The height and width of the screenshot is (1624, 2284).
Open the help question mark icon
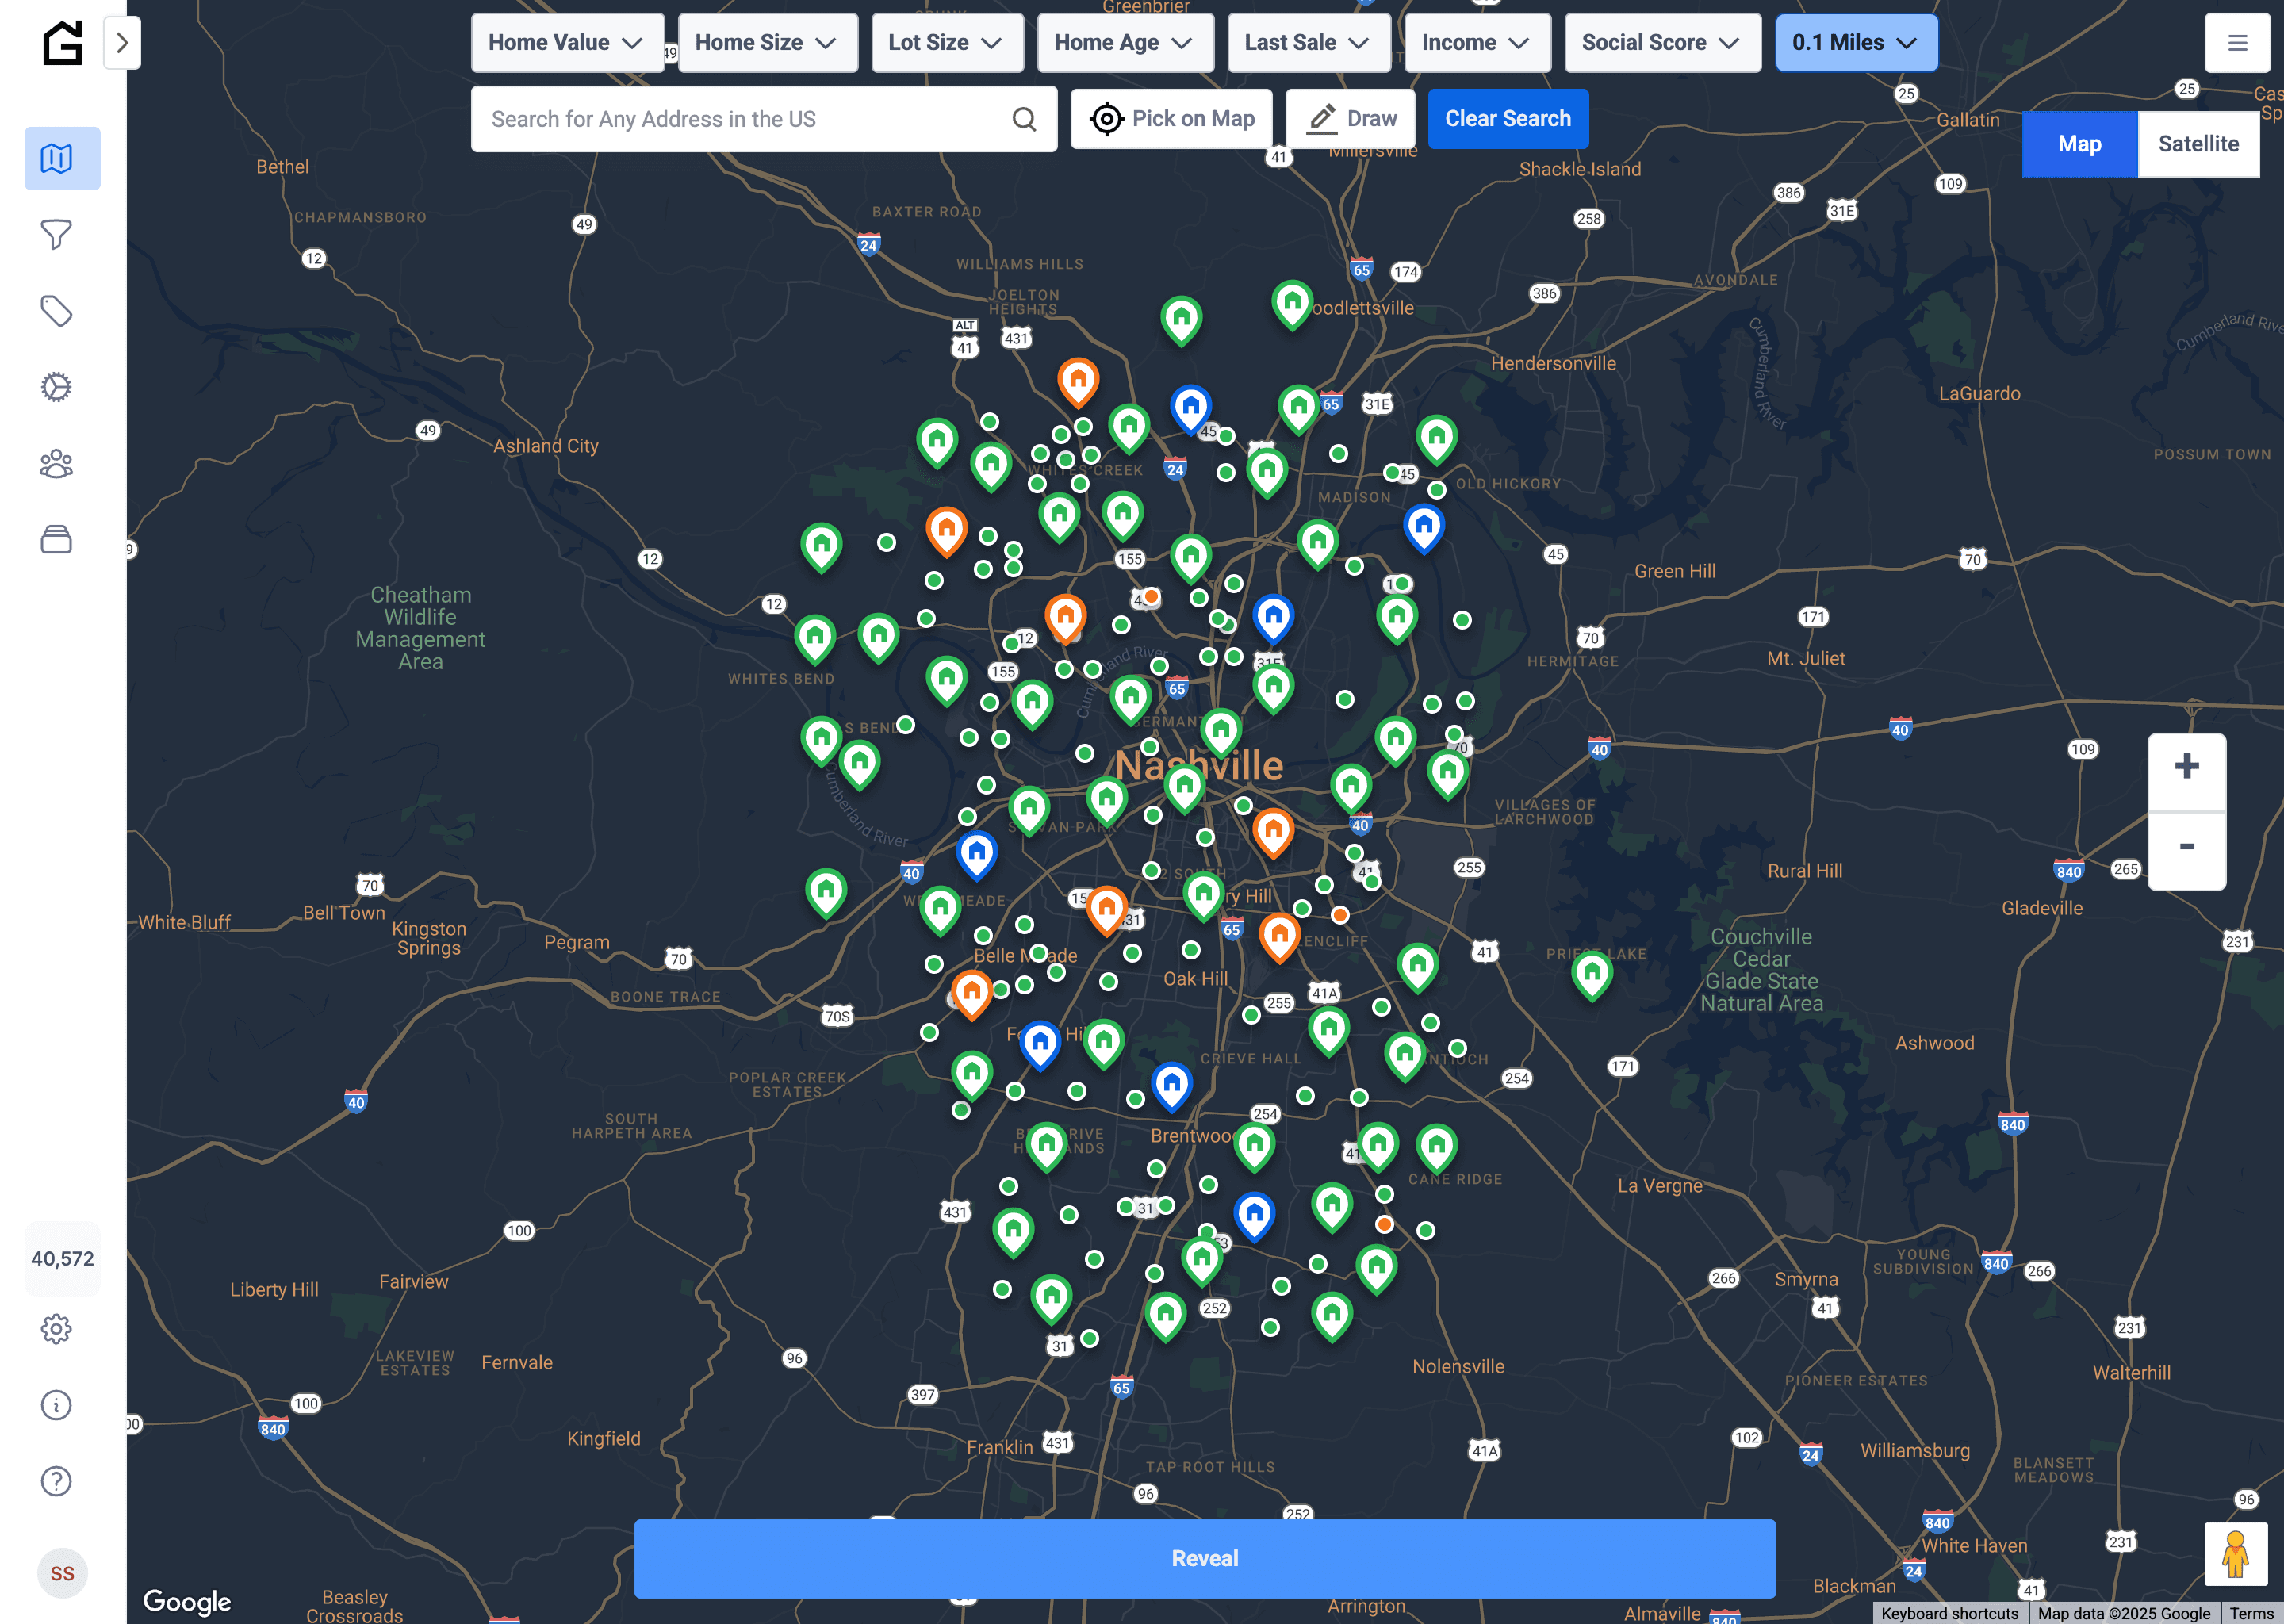pyautogui.click(x=57, y=1481)
